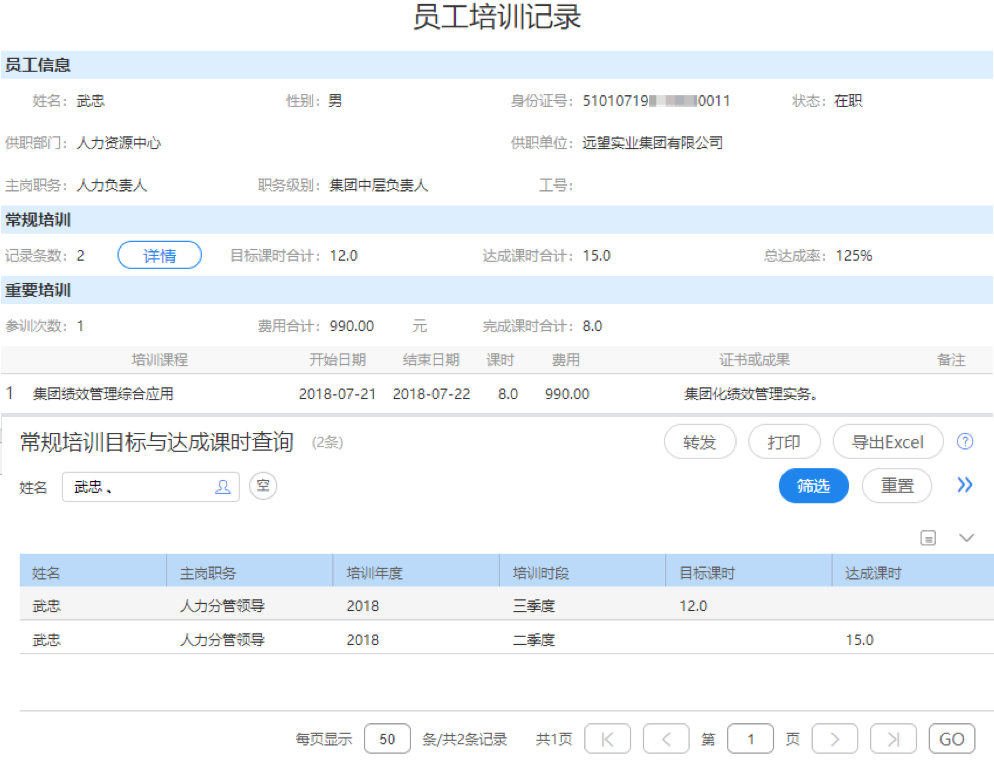Reset filters with 重置 button

[x=897, y=486]
